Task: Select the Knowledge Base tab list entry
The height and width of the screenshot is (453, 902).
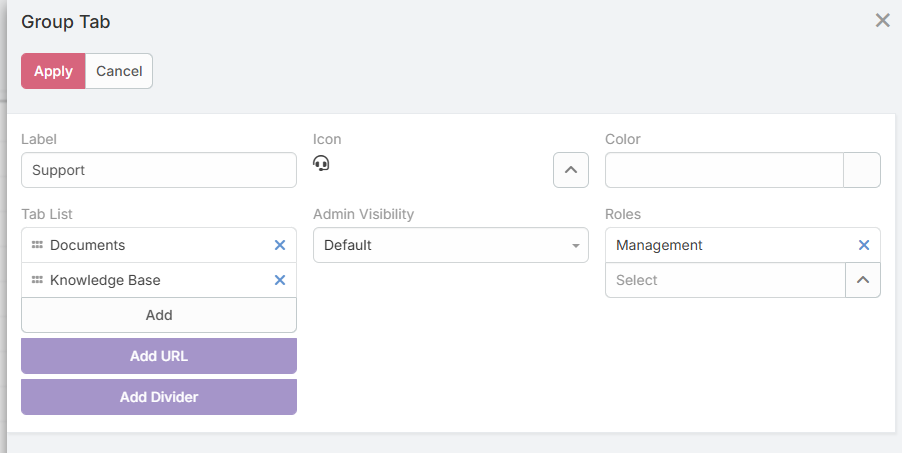Action: coord(150,280)
